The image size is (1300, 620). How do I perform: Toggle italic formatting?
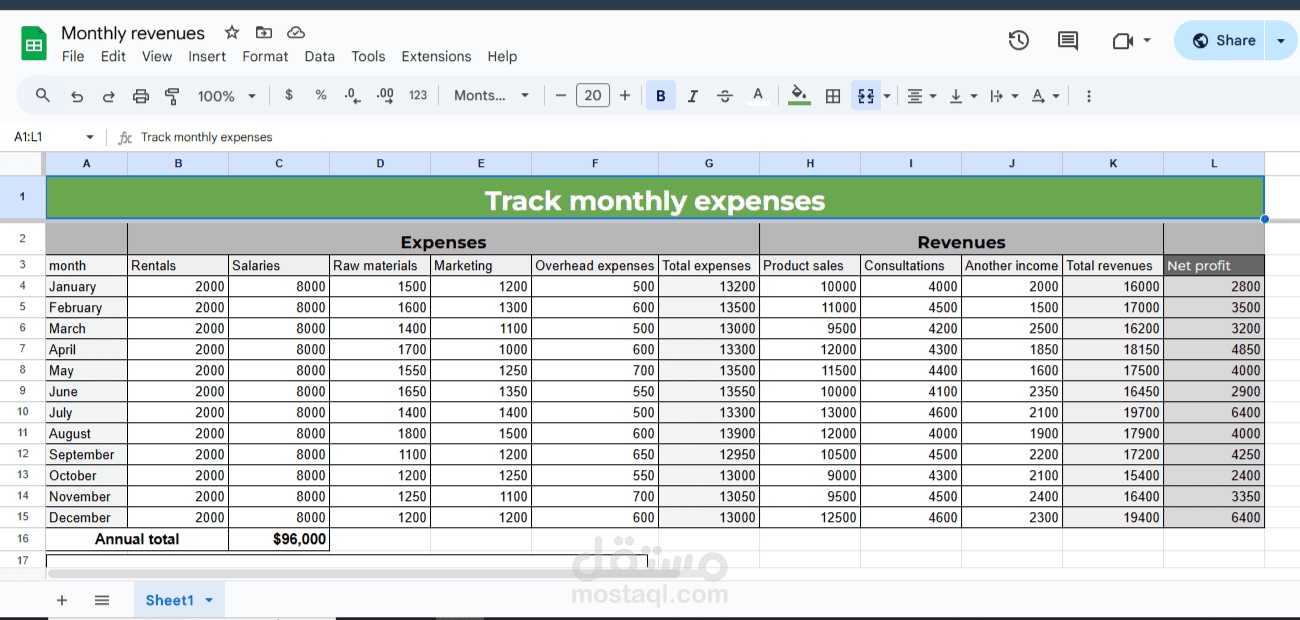[x=692, y=96]
